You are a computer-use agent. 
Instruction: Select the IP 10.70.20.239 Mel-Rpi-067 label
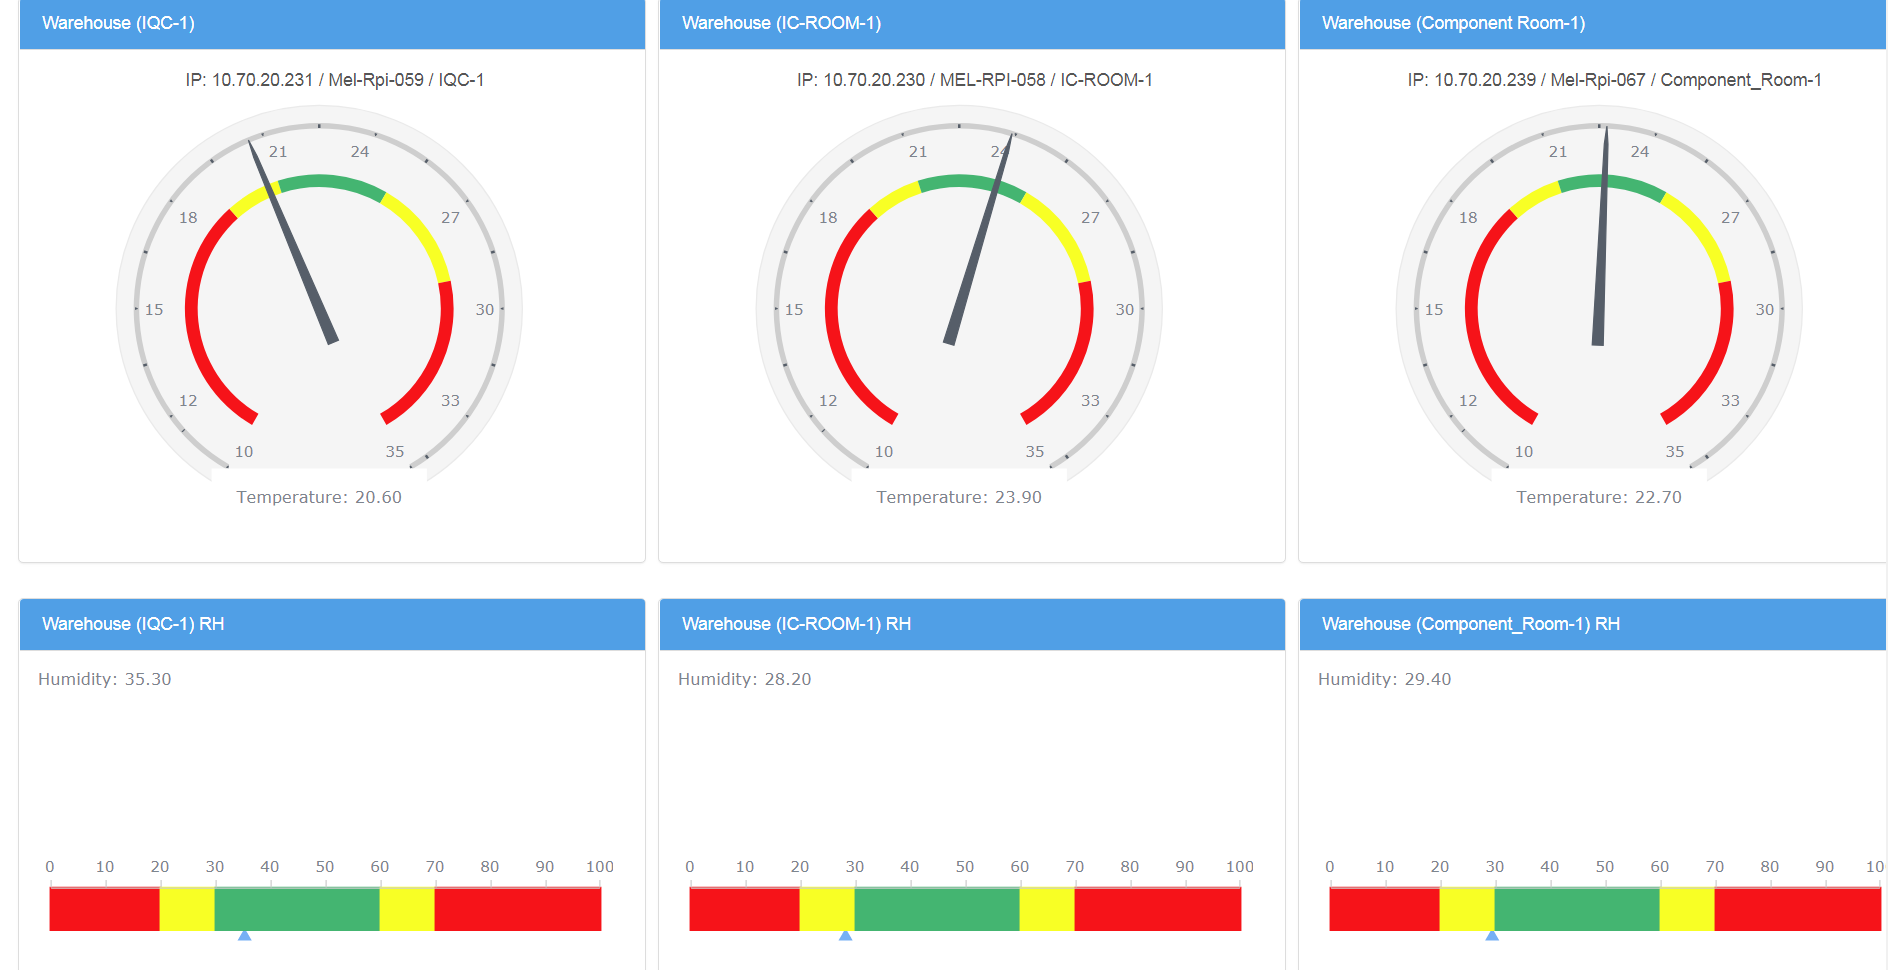coord(1614,80)
